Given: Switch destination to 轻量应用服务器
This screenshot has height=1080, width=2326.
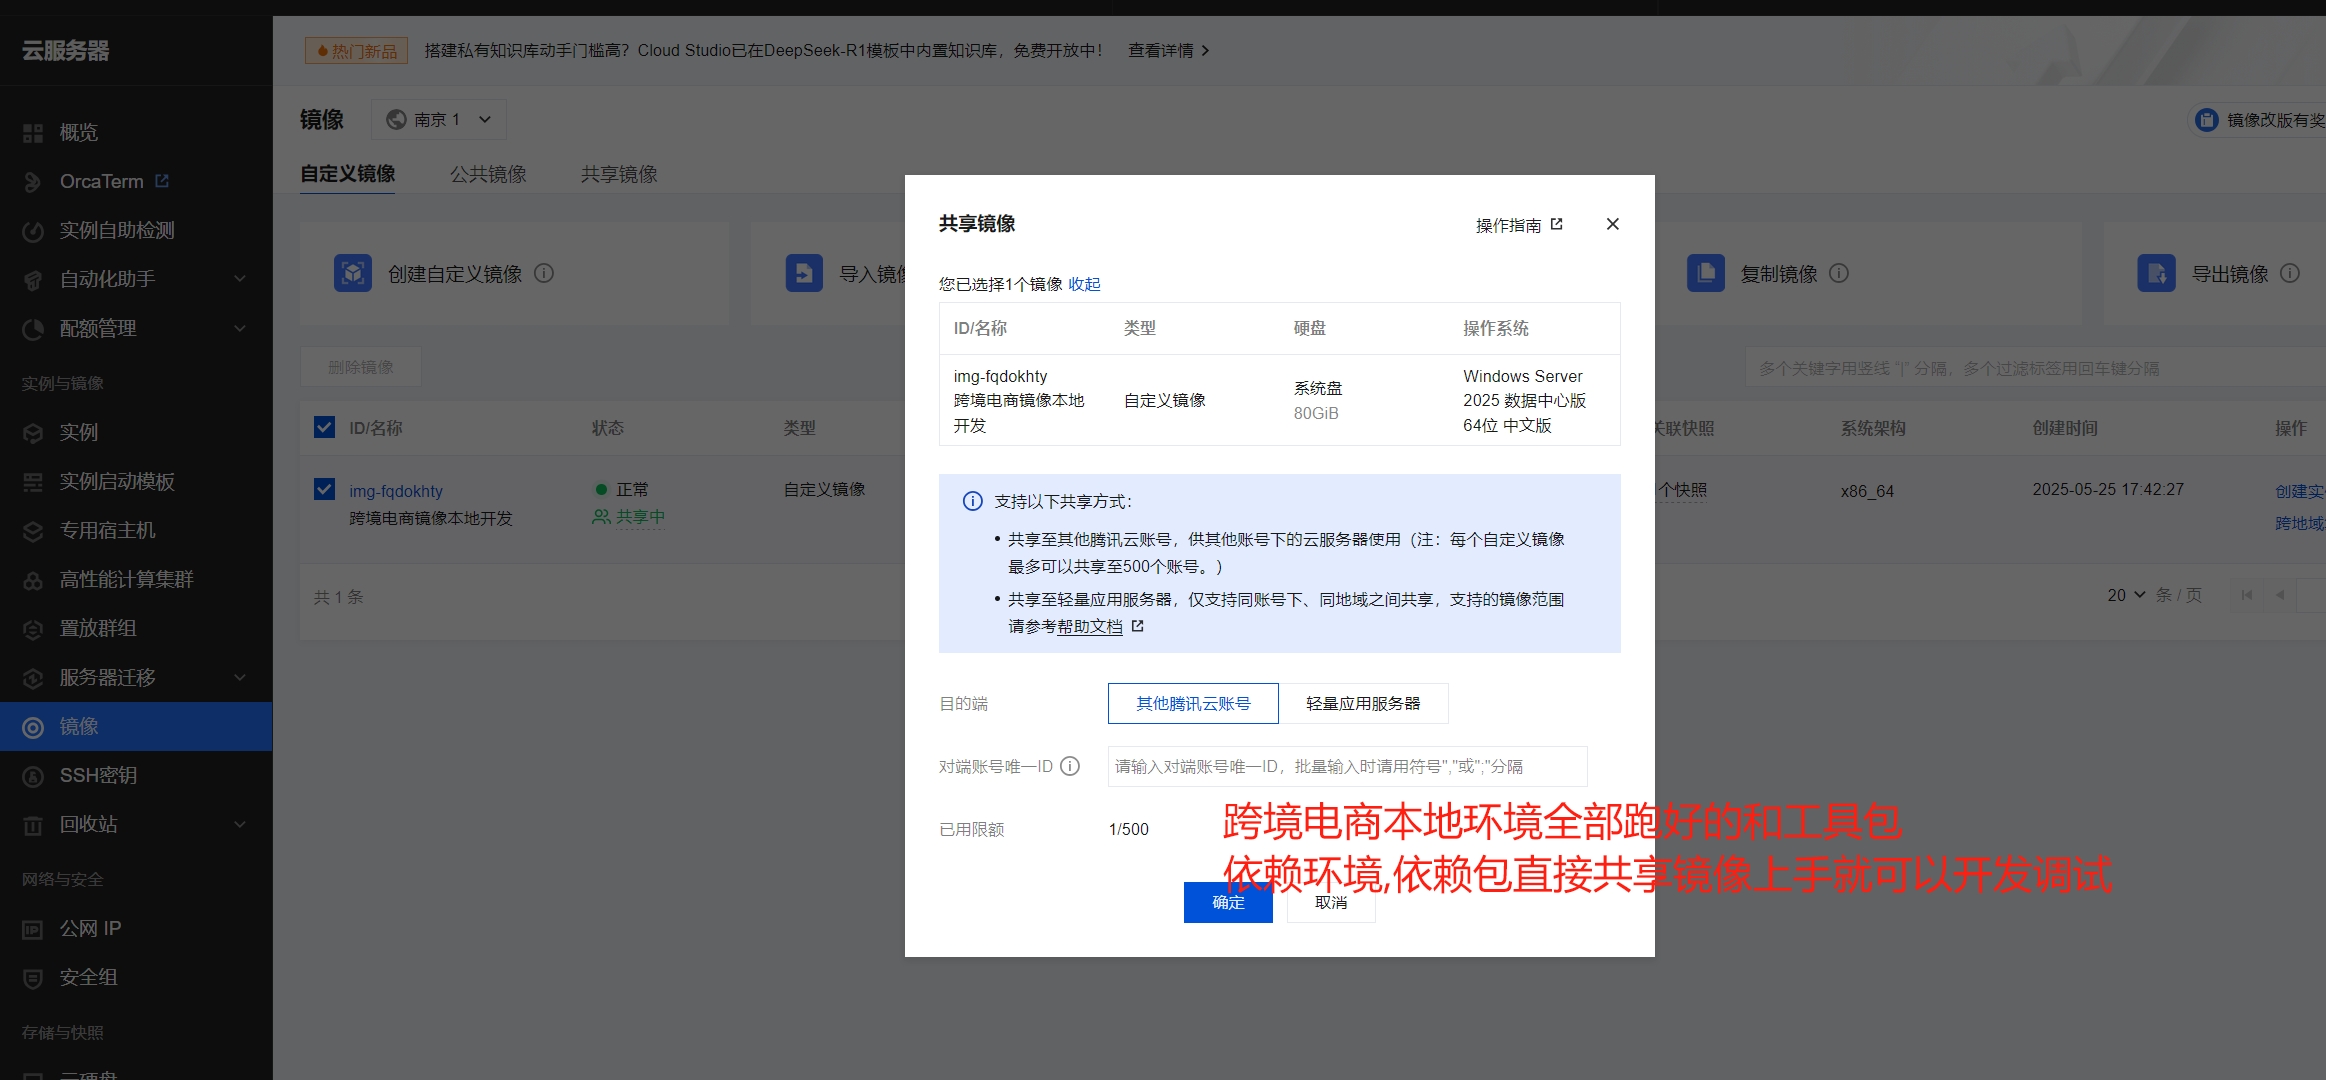Looking at the screenshot, I should click(x=1366, y=703).
